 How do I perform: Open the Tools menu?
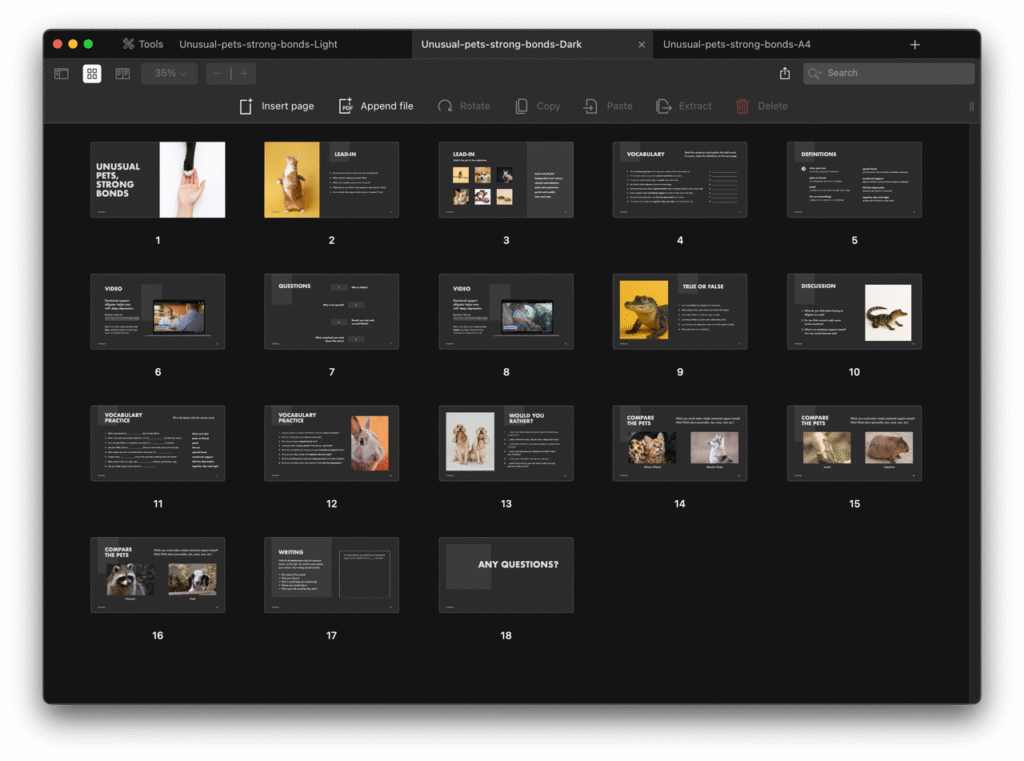pos(143,44)
